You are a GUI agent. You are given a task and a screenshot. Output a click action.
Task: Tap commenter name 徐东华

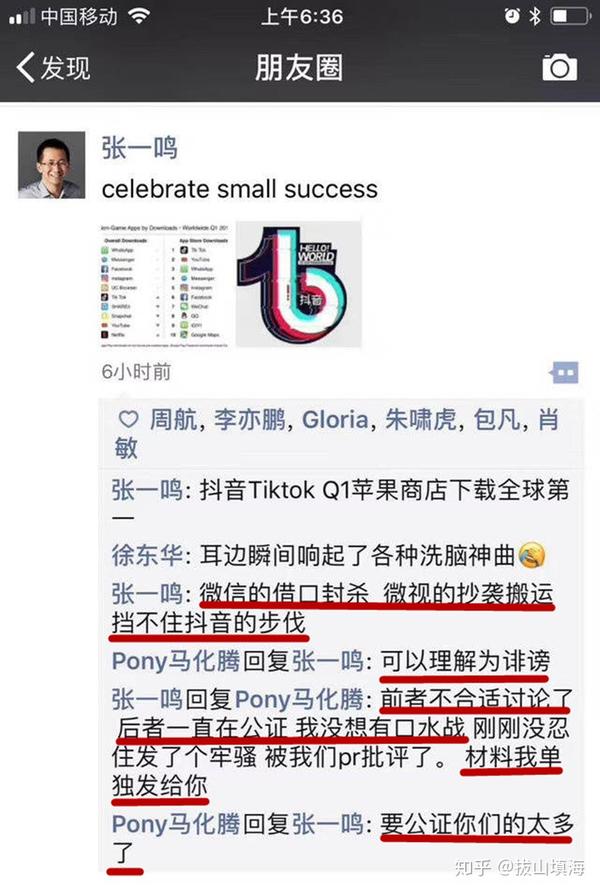click(147, 555)
